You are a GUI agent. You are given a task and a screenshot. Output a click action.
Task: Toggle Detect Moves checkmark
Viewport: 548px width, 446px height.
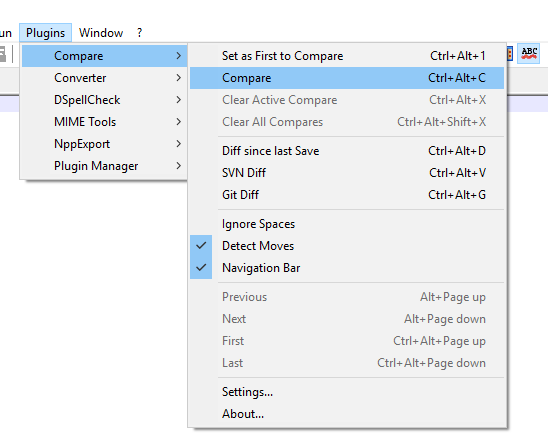(347, 246)
